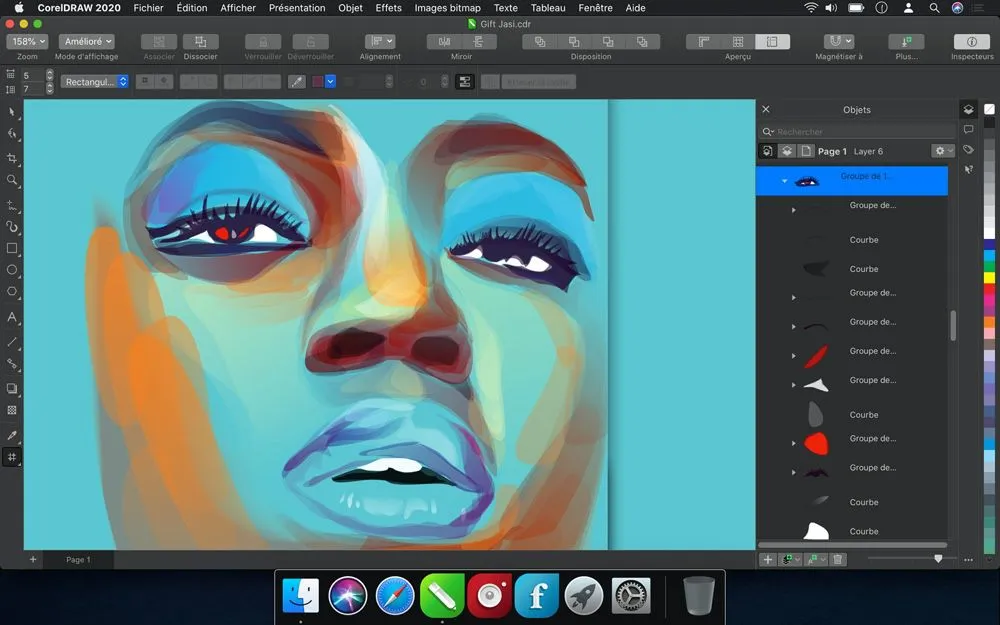This screenshot has width=1000, height=625.
Task: Toggle the document page view beside Layer 6
Action: click(x=805, y=150)
